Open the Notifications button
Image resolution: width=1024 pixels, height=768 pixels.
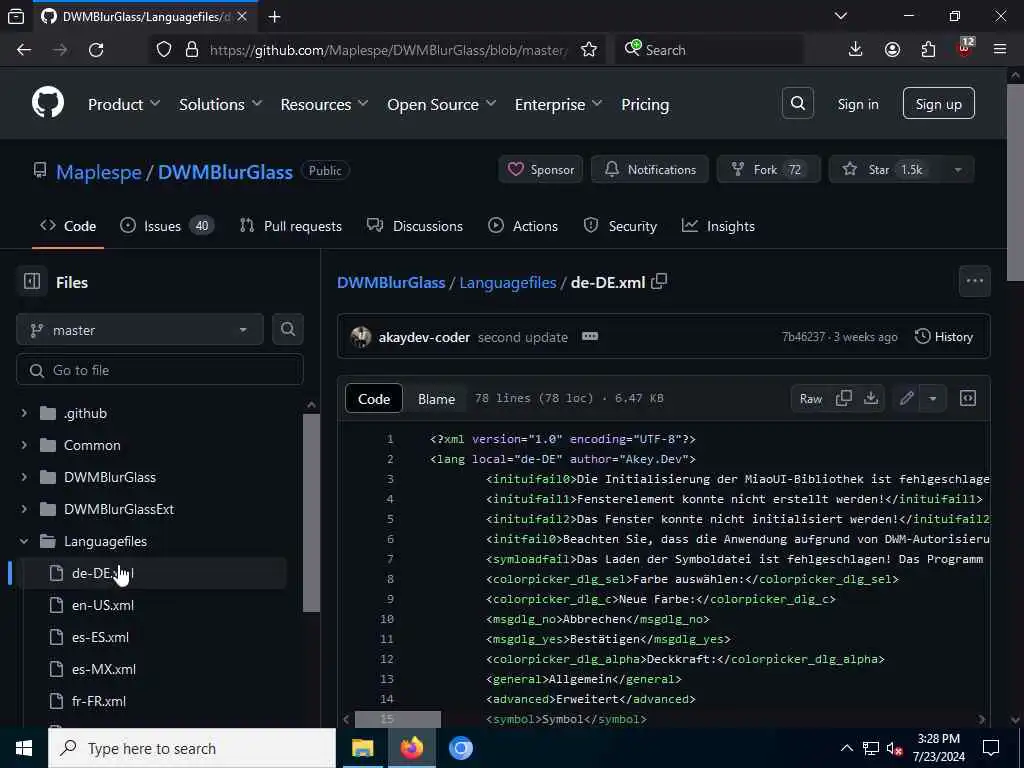pyautogui.click(x=650, y=170)
